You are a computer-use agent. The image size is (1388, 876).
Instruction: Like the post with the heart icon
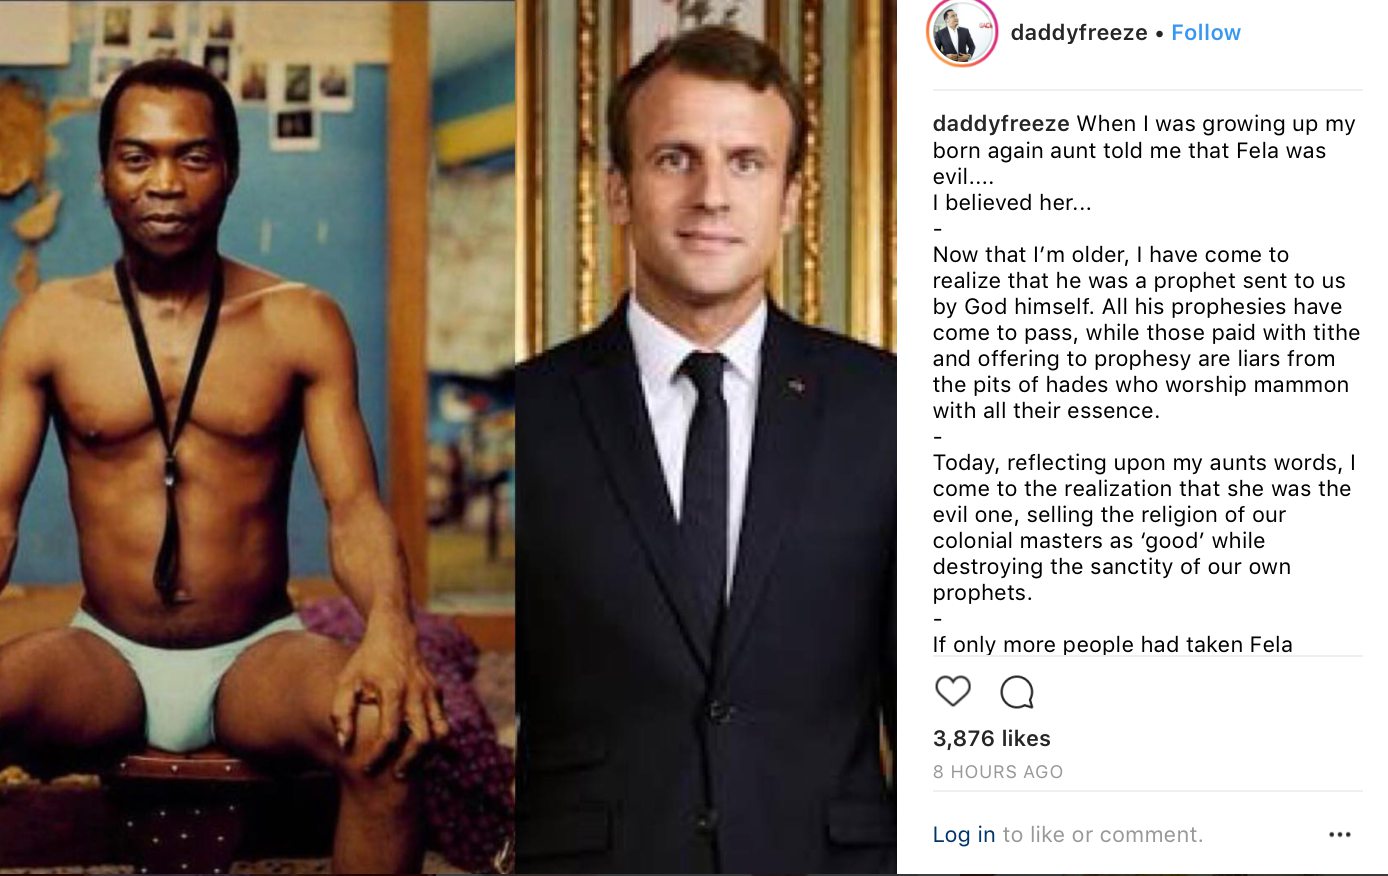(953, 691)
